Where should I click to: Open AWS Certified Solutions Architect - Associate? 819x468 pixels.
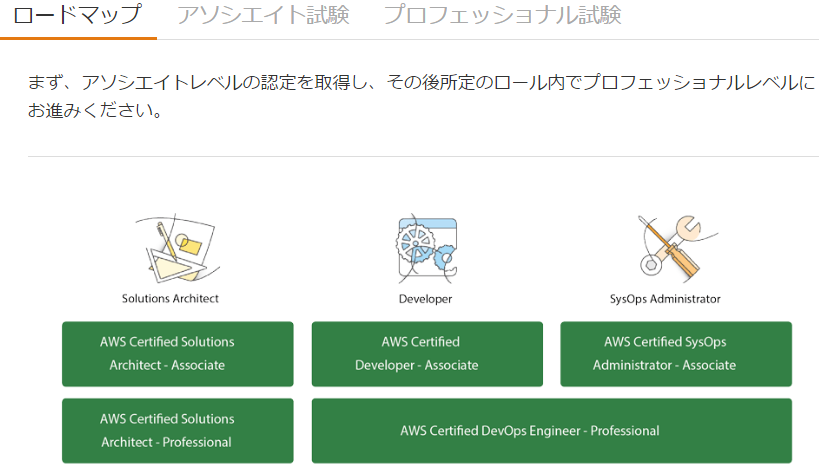(x=177, y=353)
